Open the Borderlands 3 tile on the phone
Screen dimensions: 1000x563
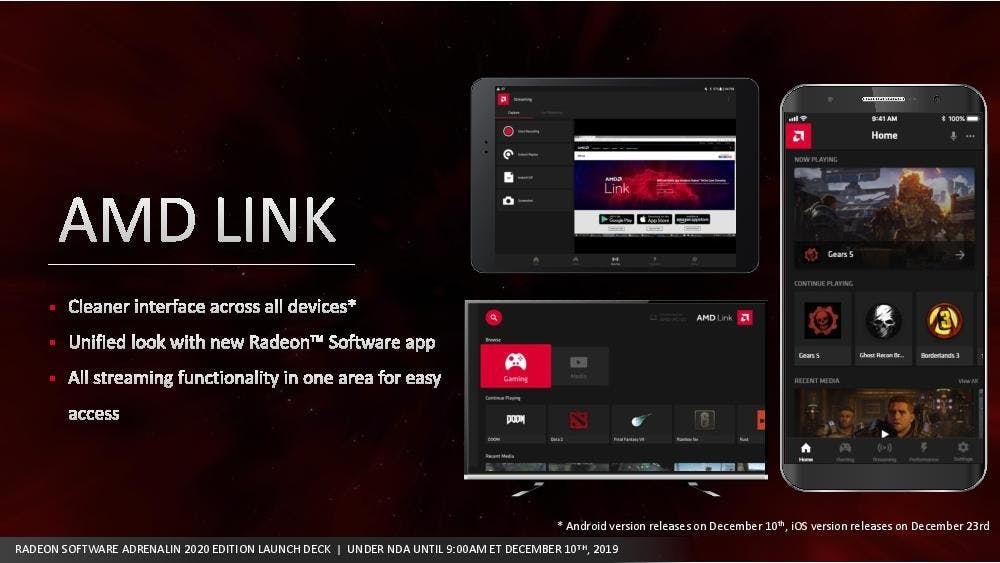click(x=944, y=328)
